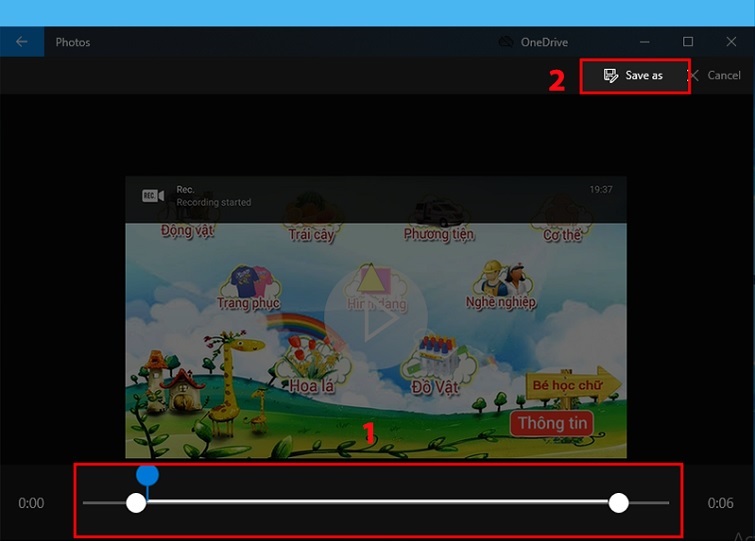Select the left trim start handle
The image size is (755, 542).
coord(137,503)
